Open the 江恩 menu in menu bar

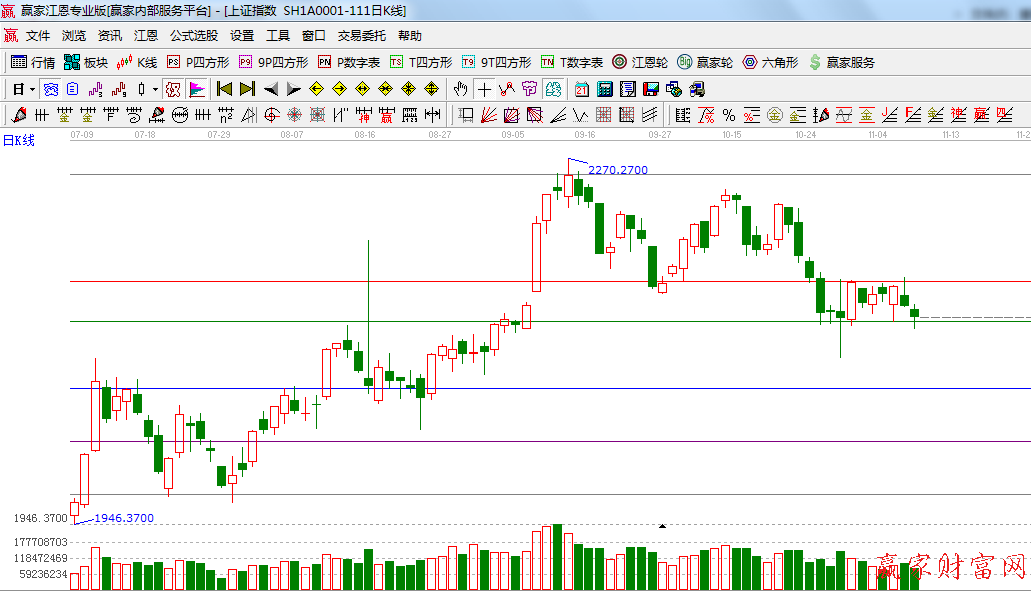coord(146,36)
